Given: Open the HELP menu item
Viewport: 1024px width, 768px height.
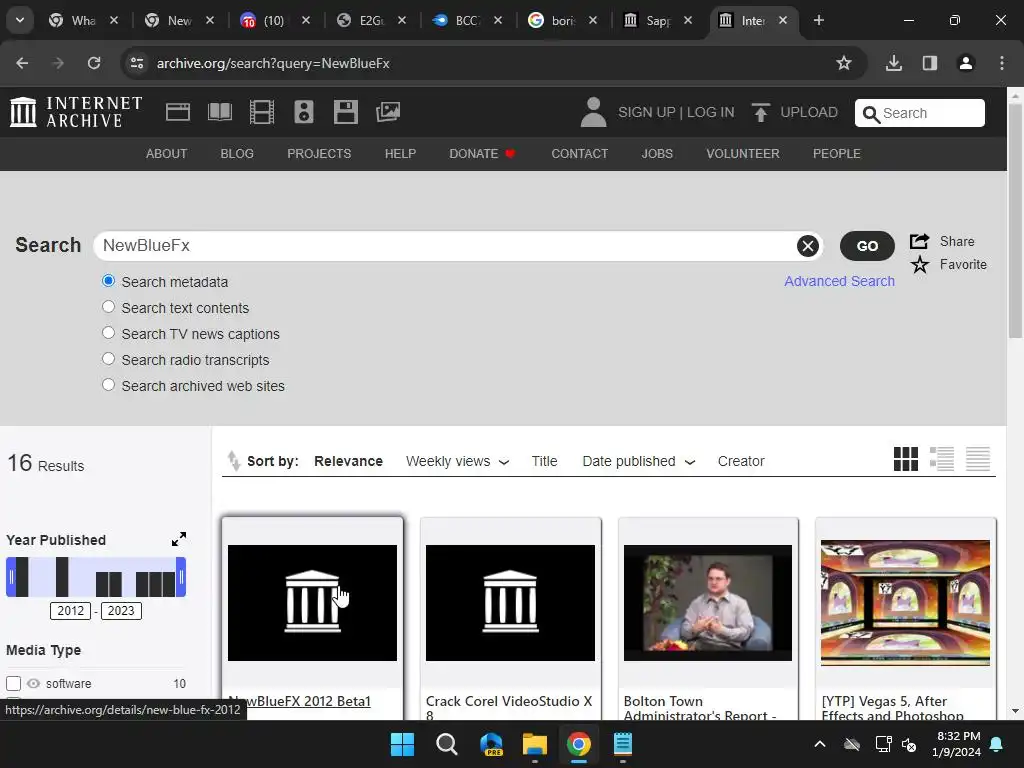Looking at the screenshot, I should (x=400, y=153).
